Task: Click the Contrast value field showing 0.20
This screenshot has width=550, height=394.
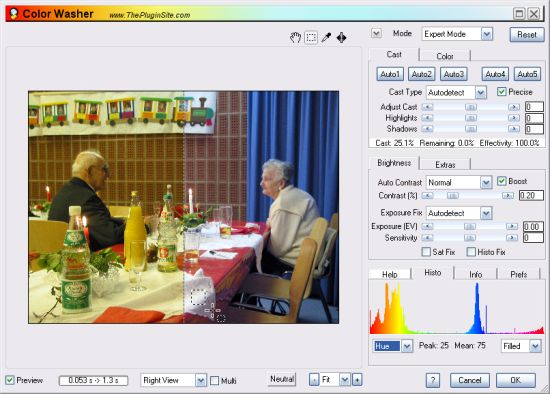Action: [x=531, y=195]
